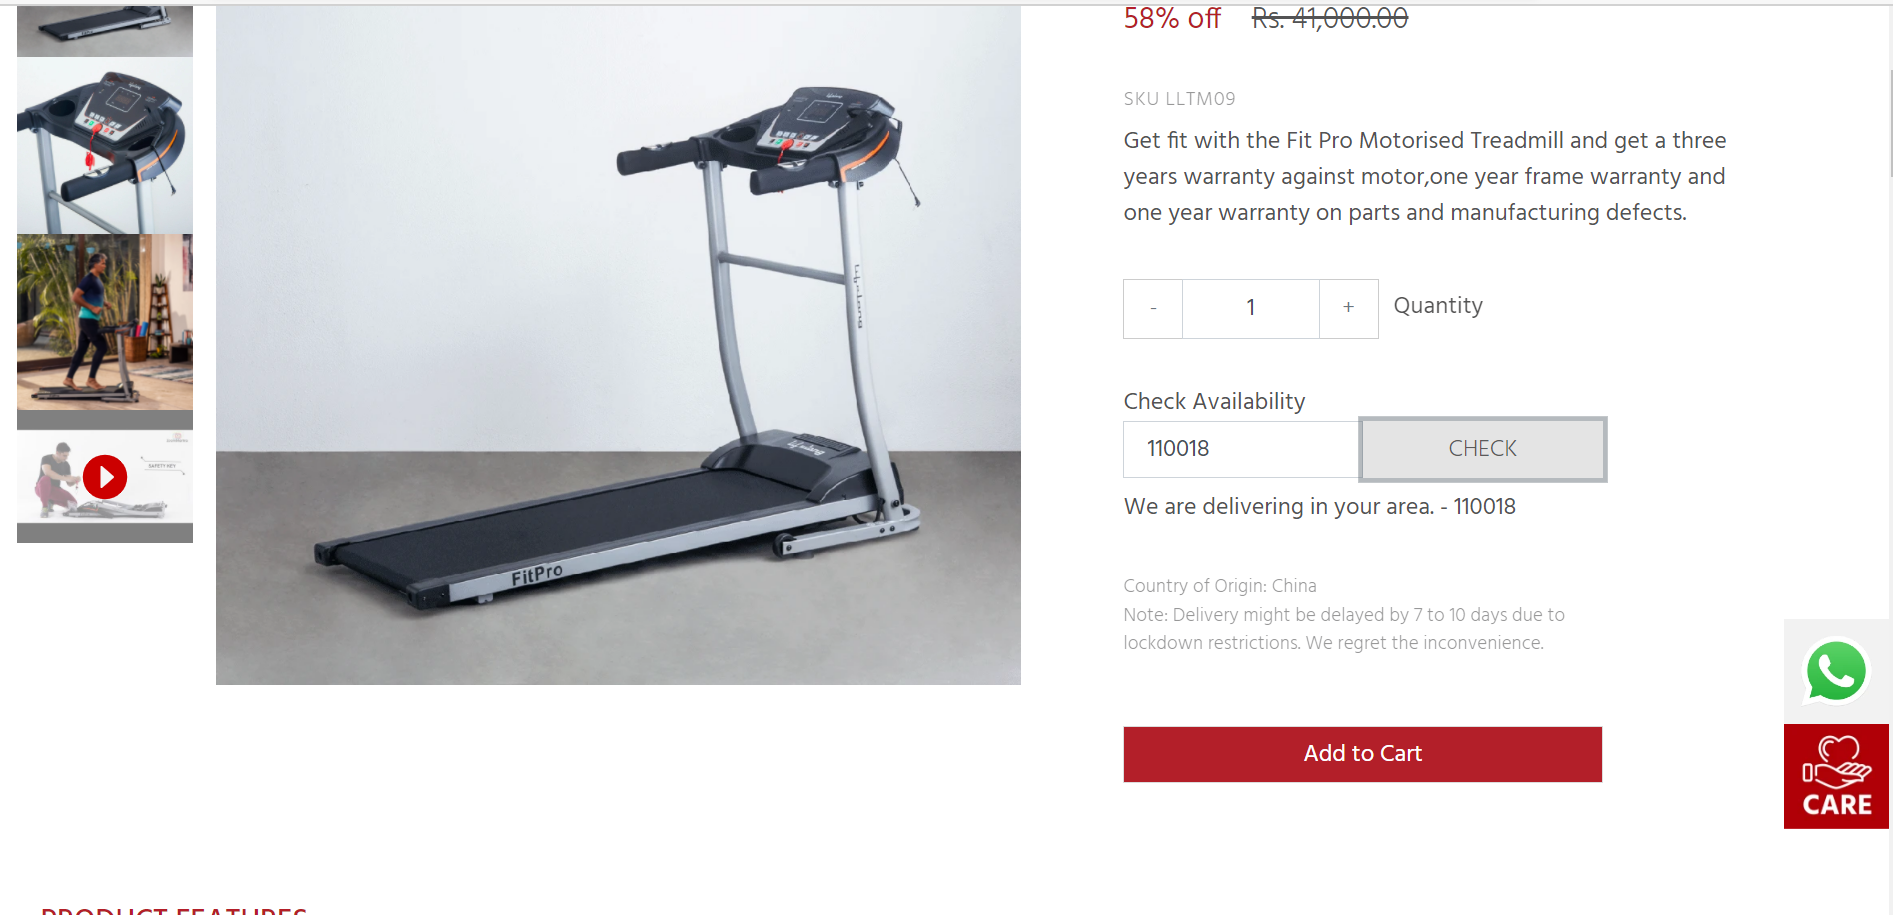Focus the quantity number field

pos(1251,308)
